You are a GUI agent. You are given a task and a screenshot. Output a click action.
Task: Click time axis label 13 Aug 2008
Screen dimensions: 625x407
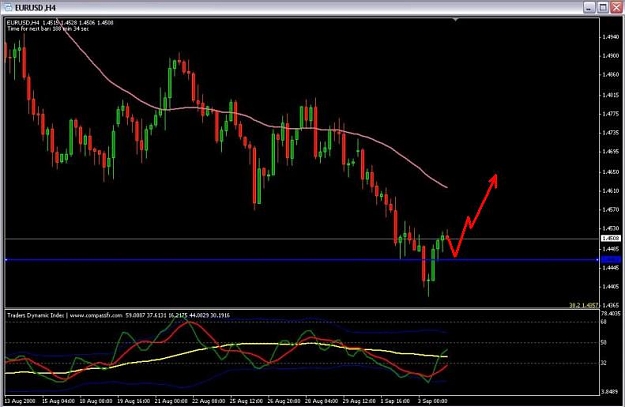click(20, 401)
